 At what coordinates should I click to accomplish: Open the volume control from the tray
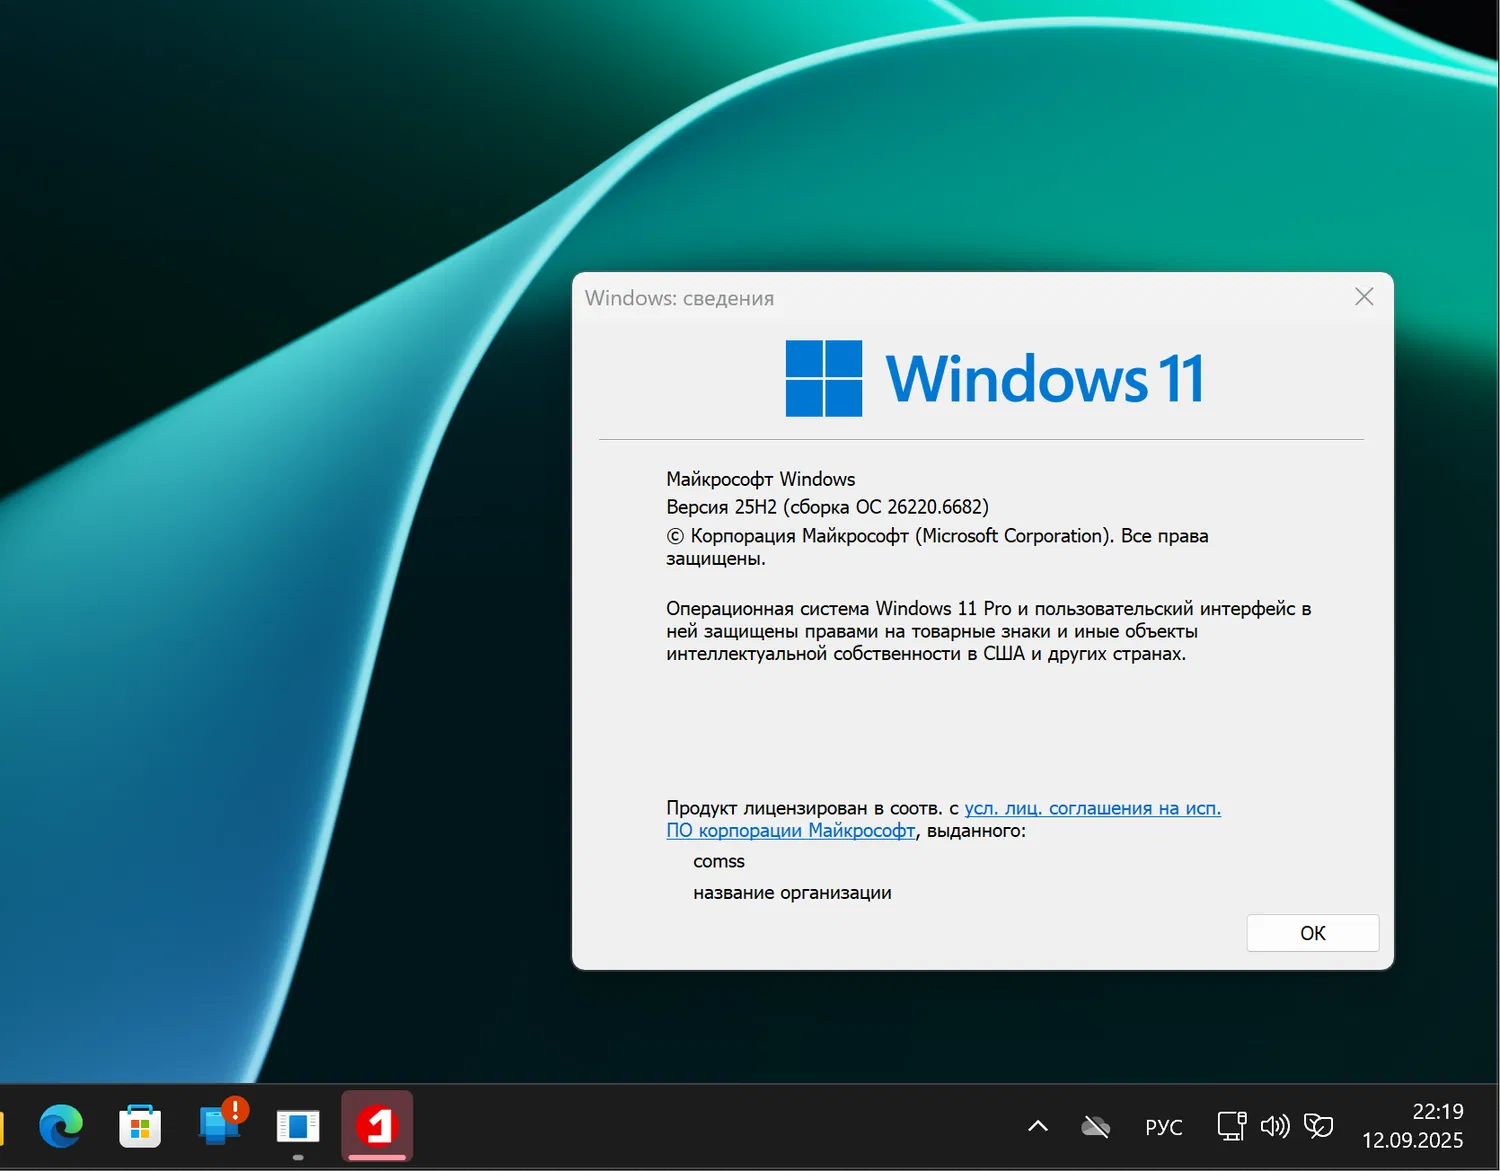(1275, 1126)
